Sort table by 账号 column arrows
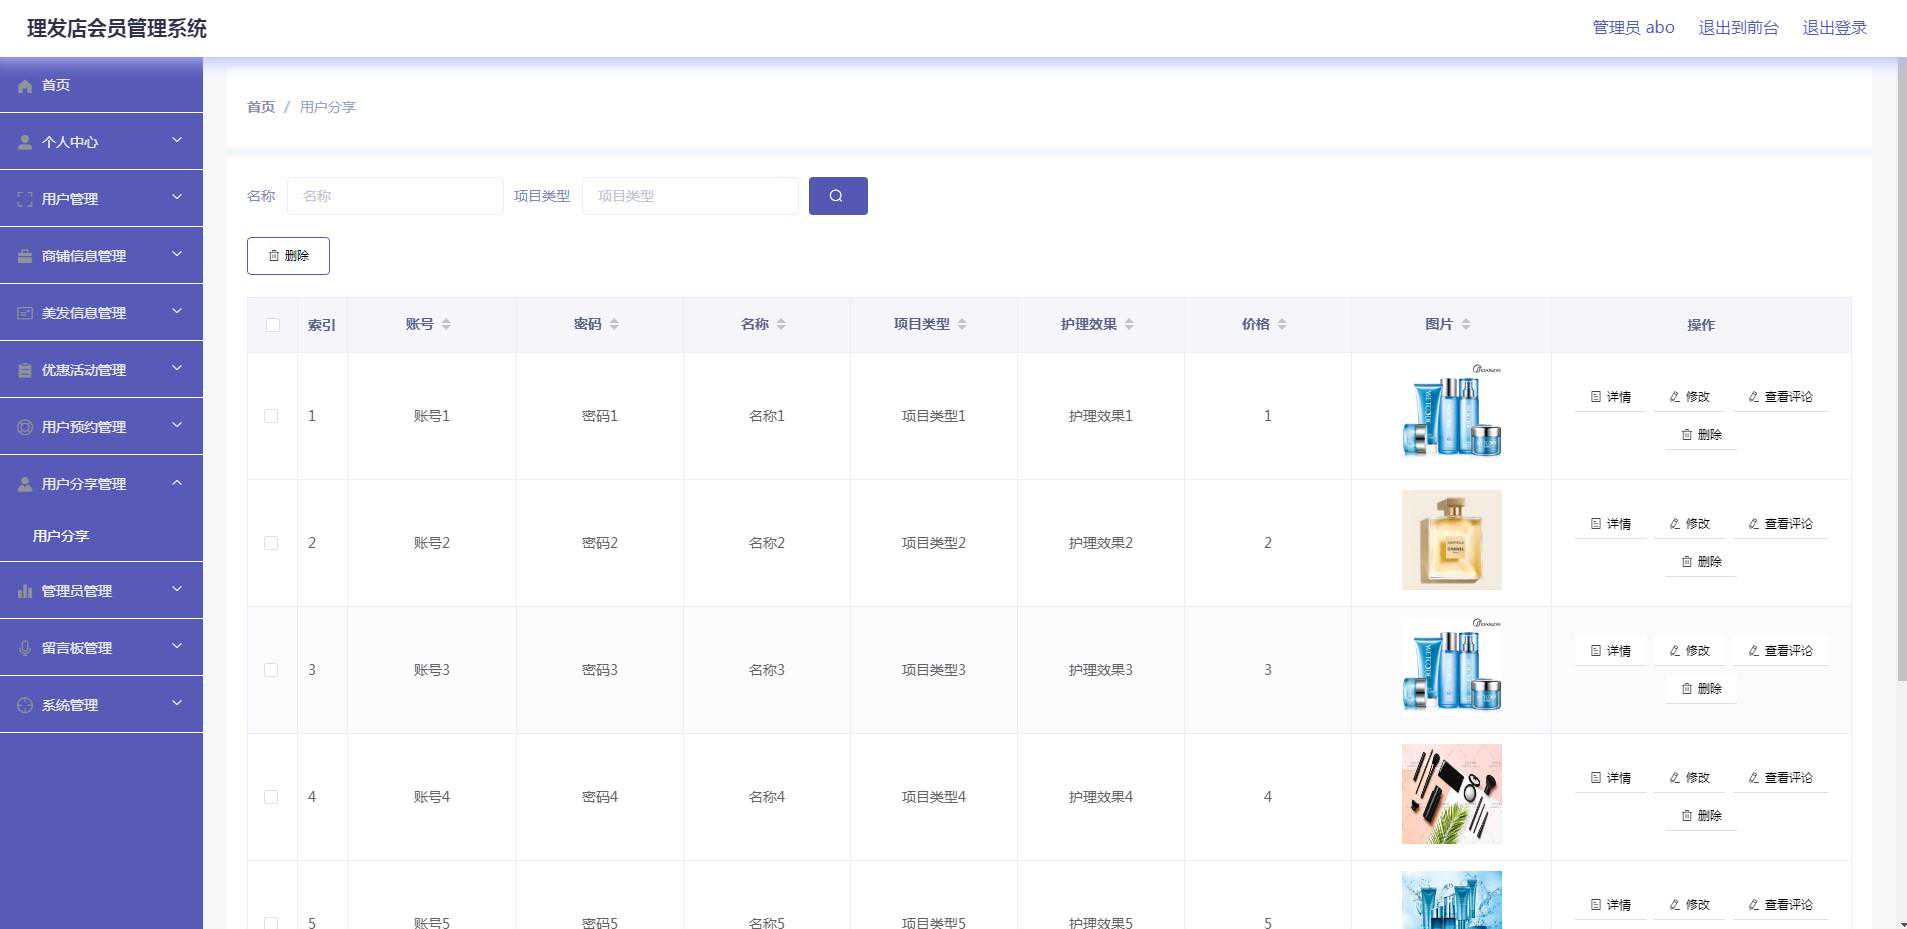 [446, 324]
